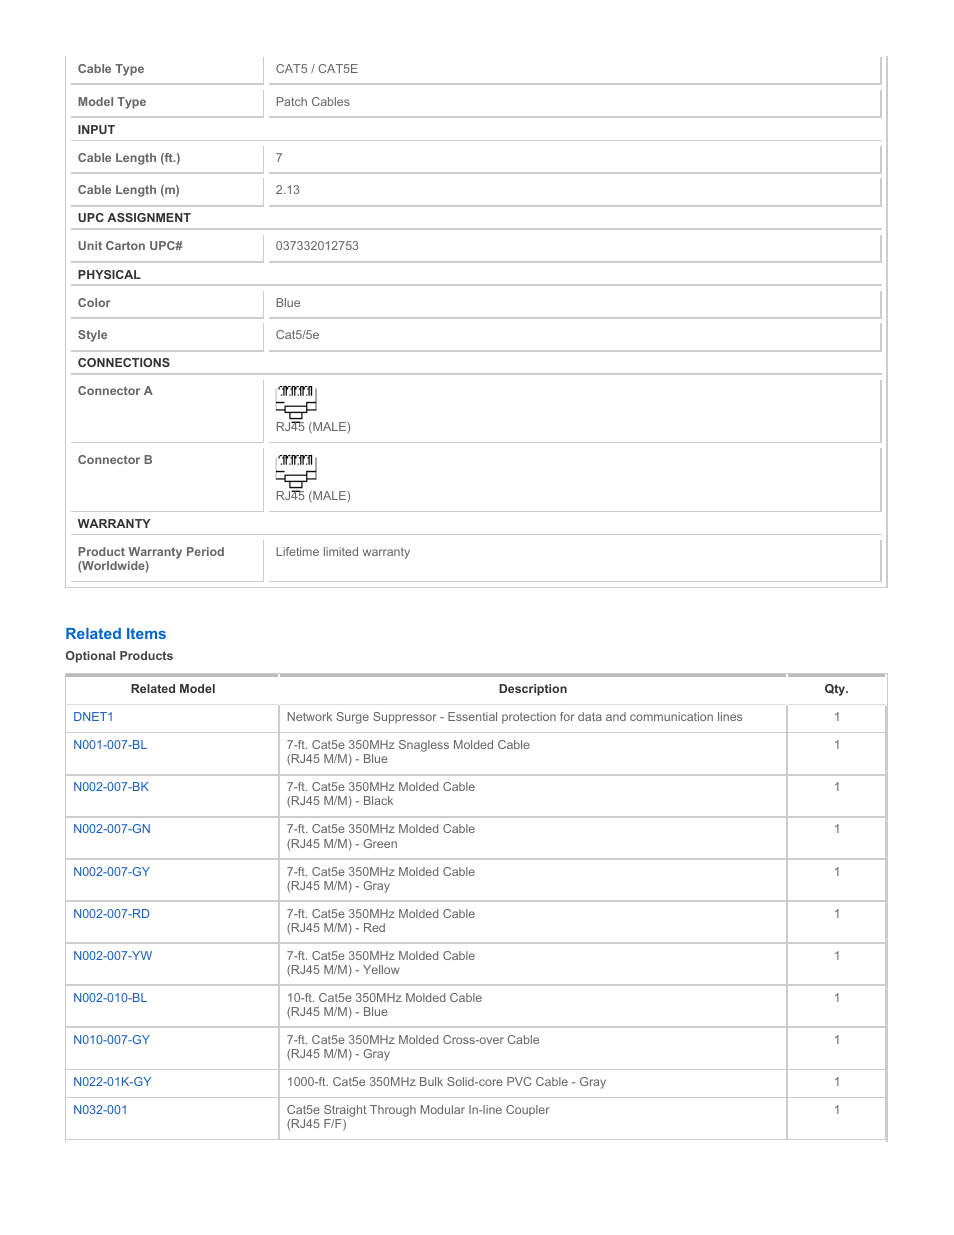Click the Related Model column header

173,689
